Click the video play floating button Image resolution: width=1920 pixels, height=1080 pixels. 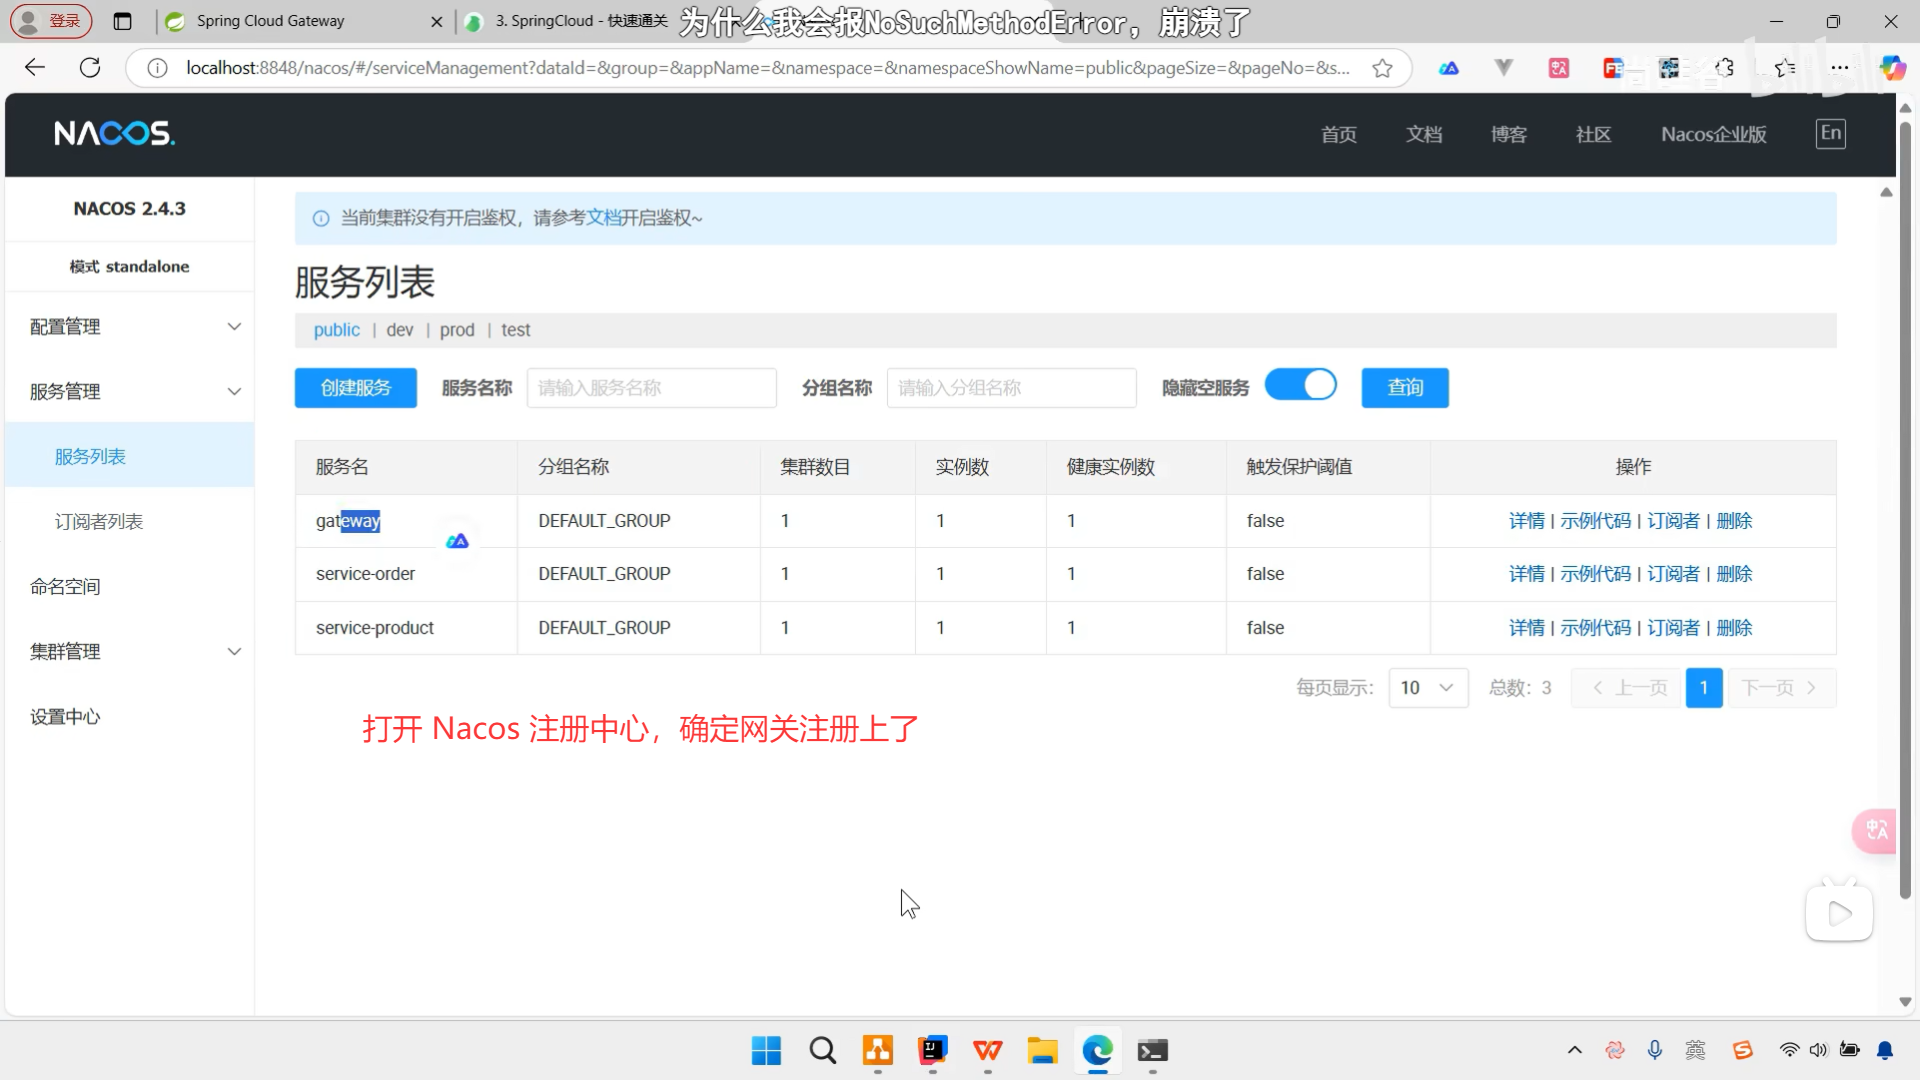(x=1838, y=912)
